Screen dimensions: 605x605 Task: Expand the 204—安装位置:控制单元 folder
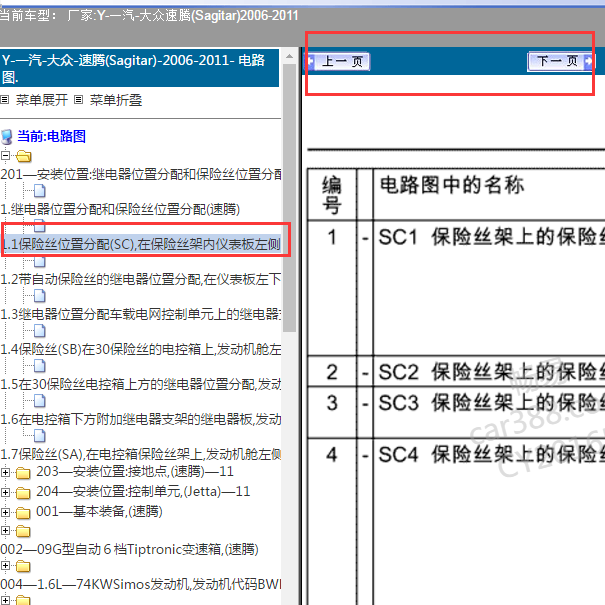point(5,492)
